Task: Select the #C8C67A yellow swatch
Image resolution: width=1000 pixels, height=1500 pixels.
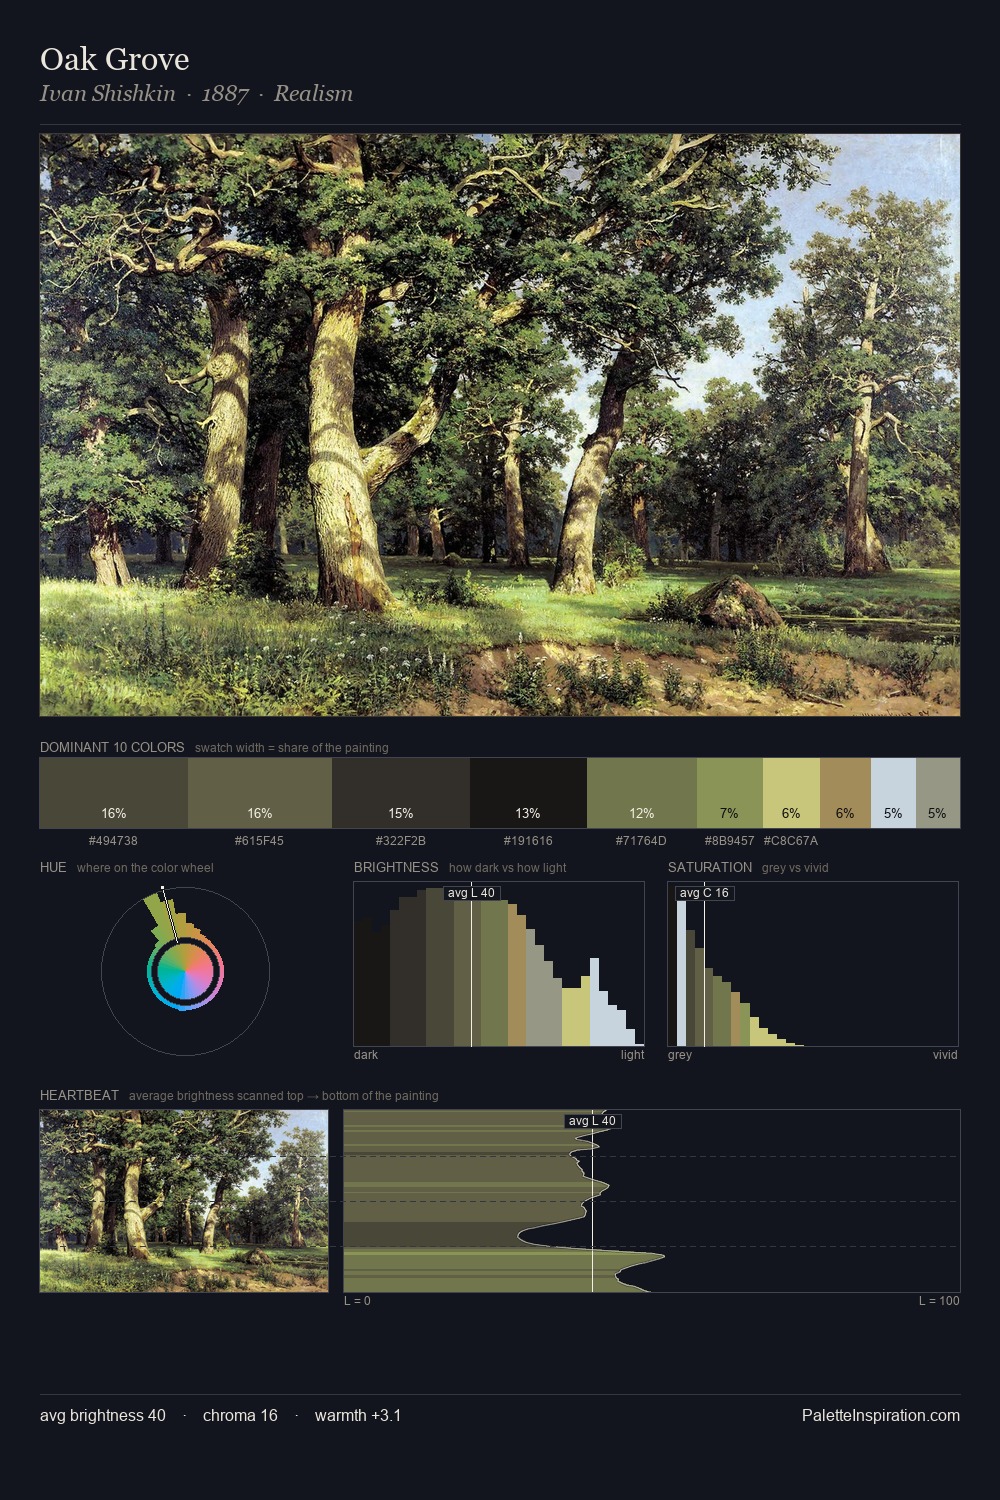Action: click(x=791, y=793)
